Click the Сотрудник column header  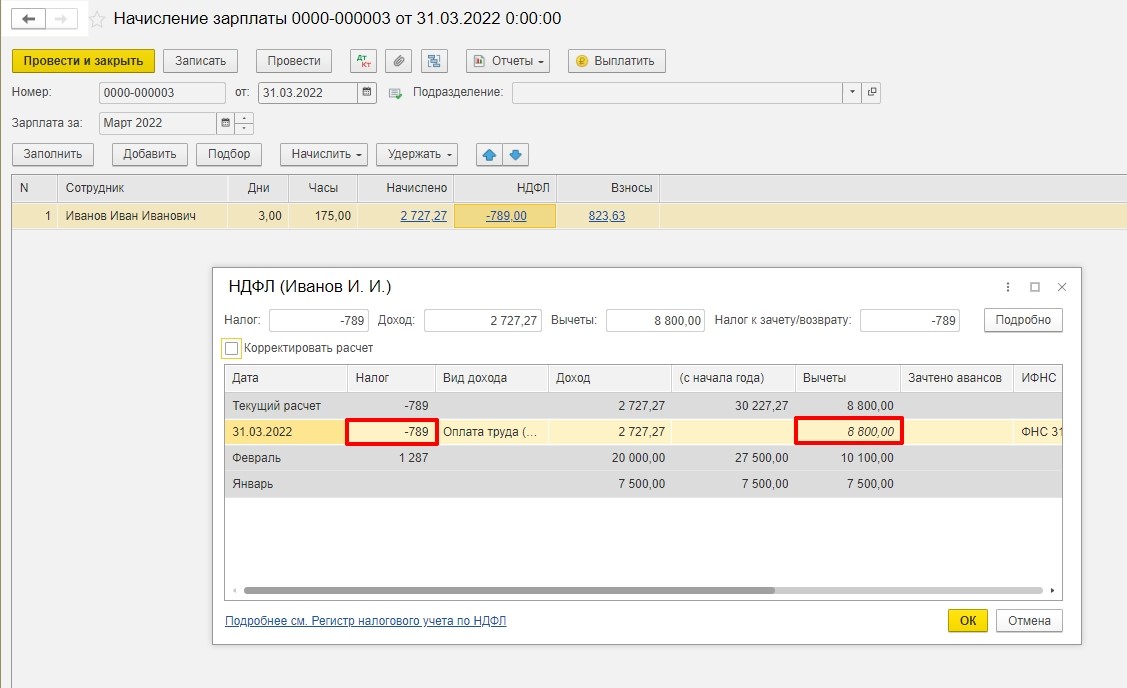(142, 188)
